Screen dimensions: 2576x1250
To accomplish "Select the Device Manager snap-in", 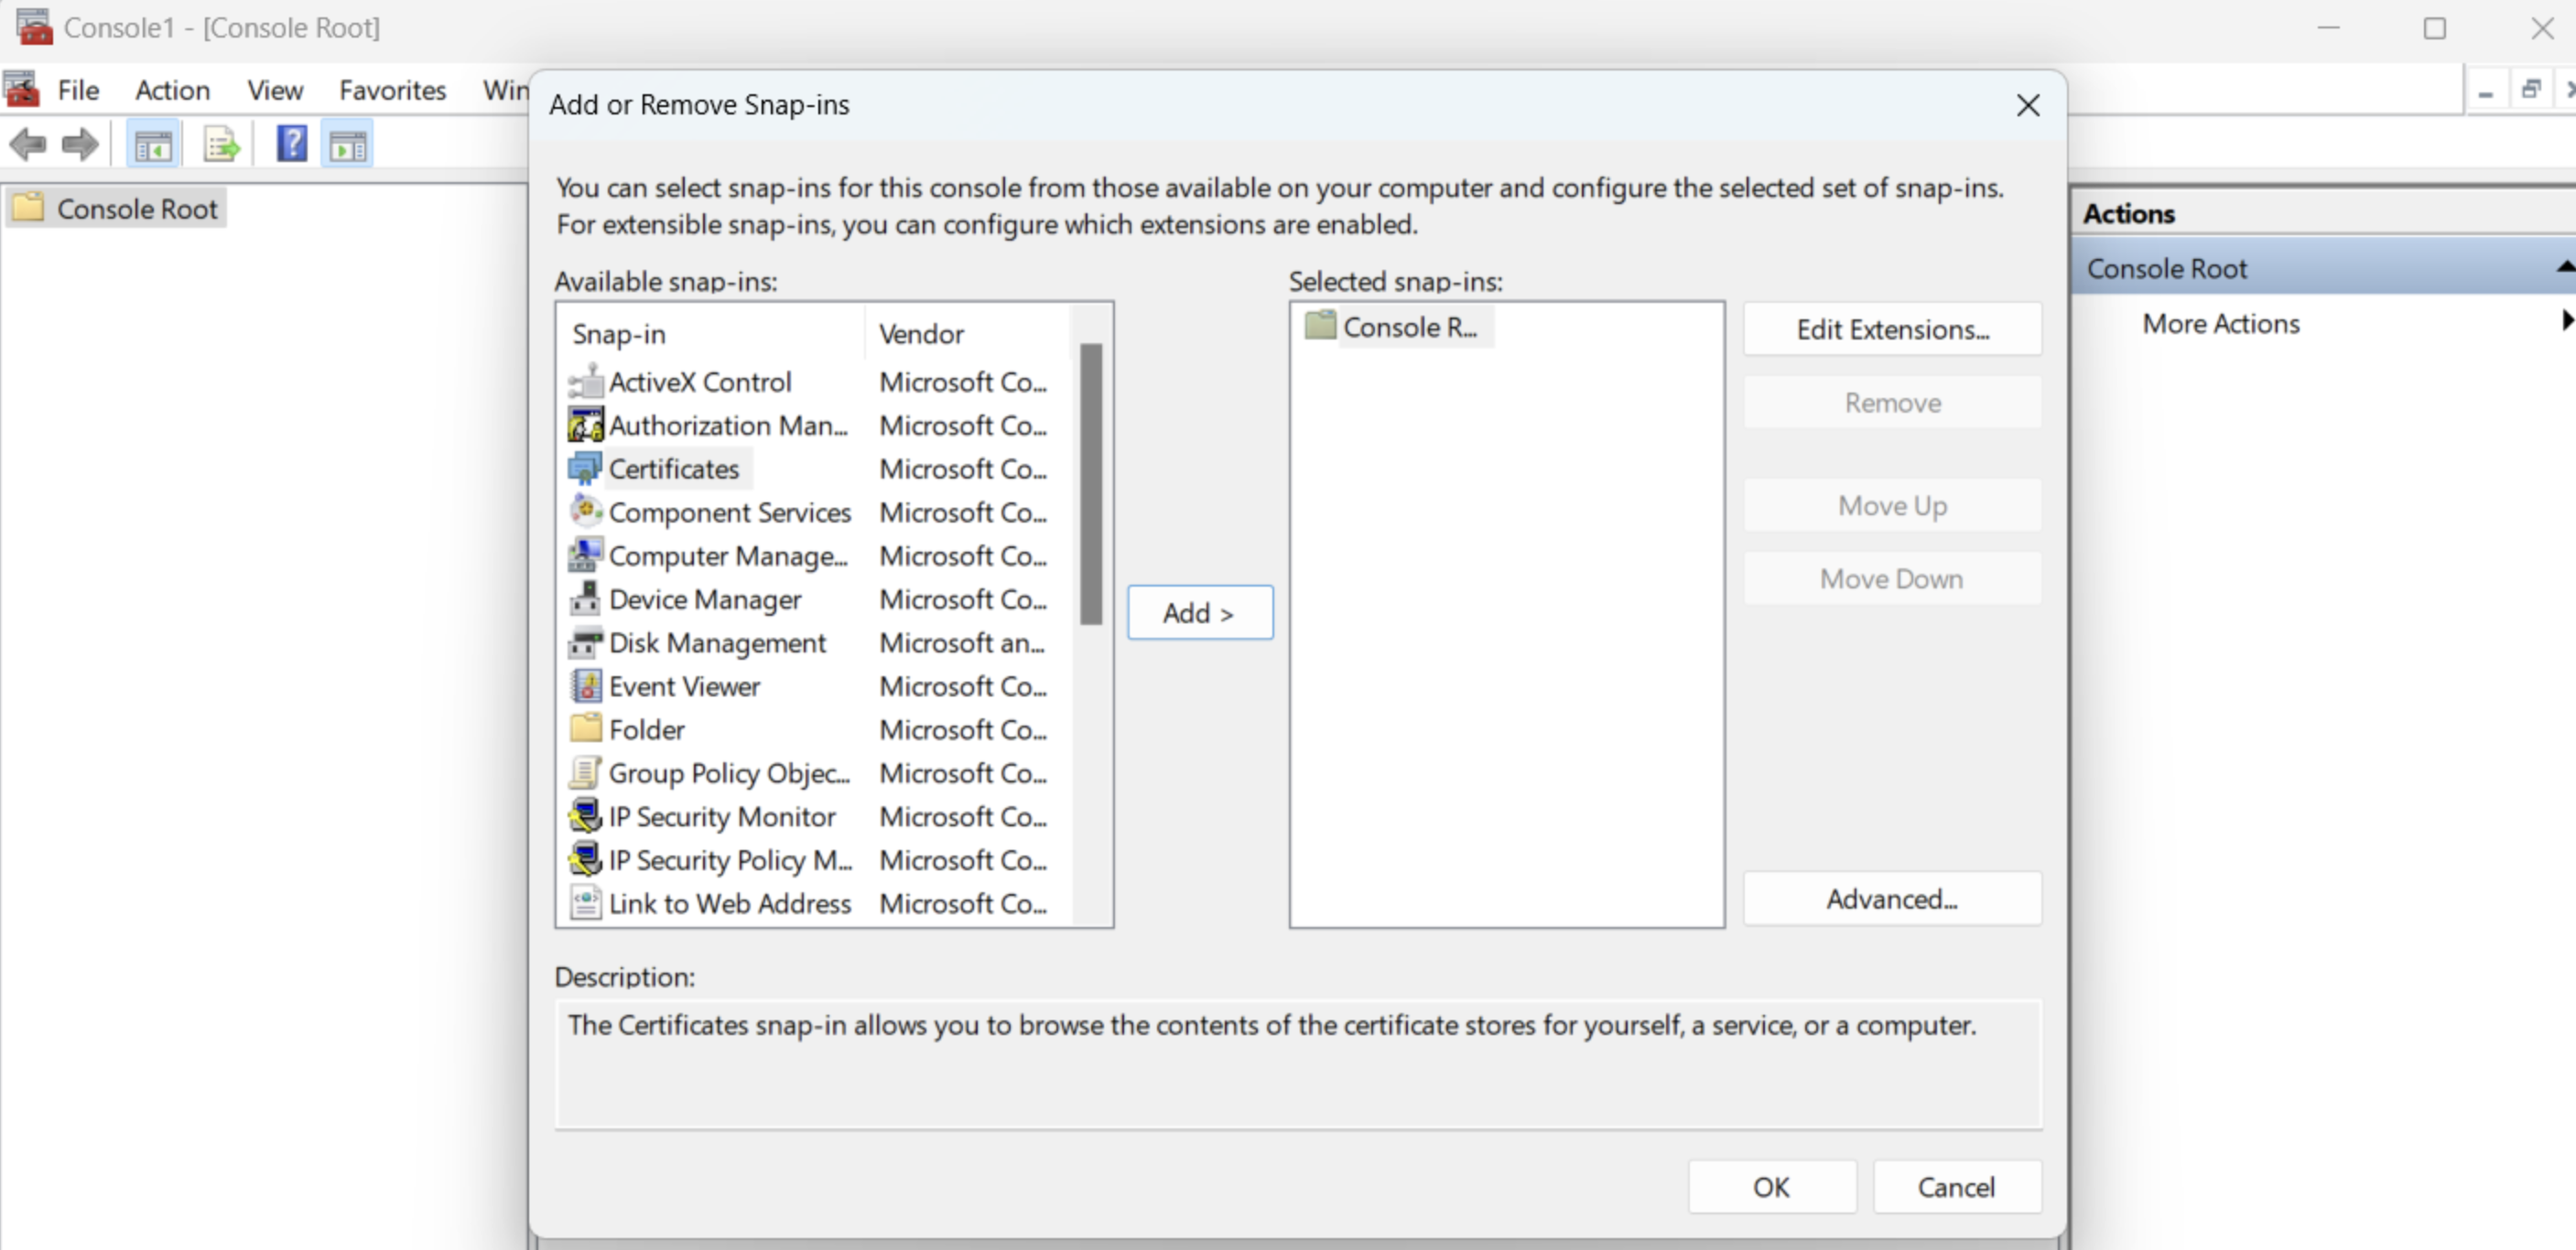I will click(x=704, y=600).
